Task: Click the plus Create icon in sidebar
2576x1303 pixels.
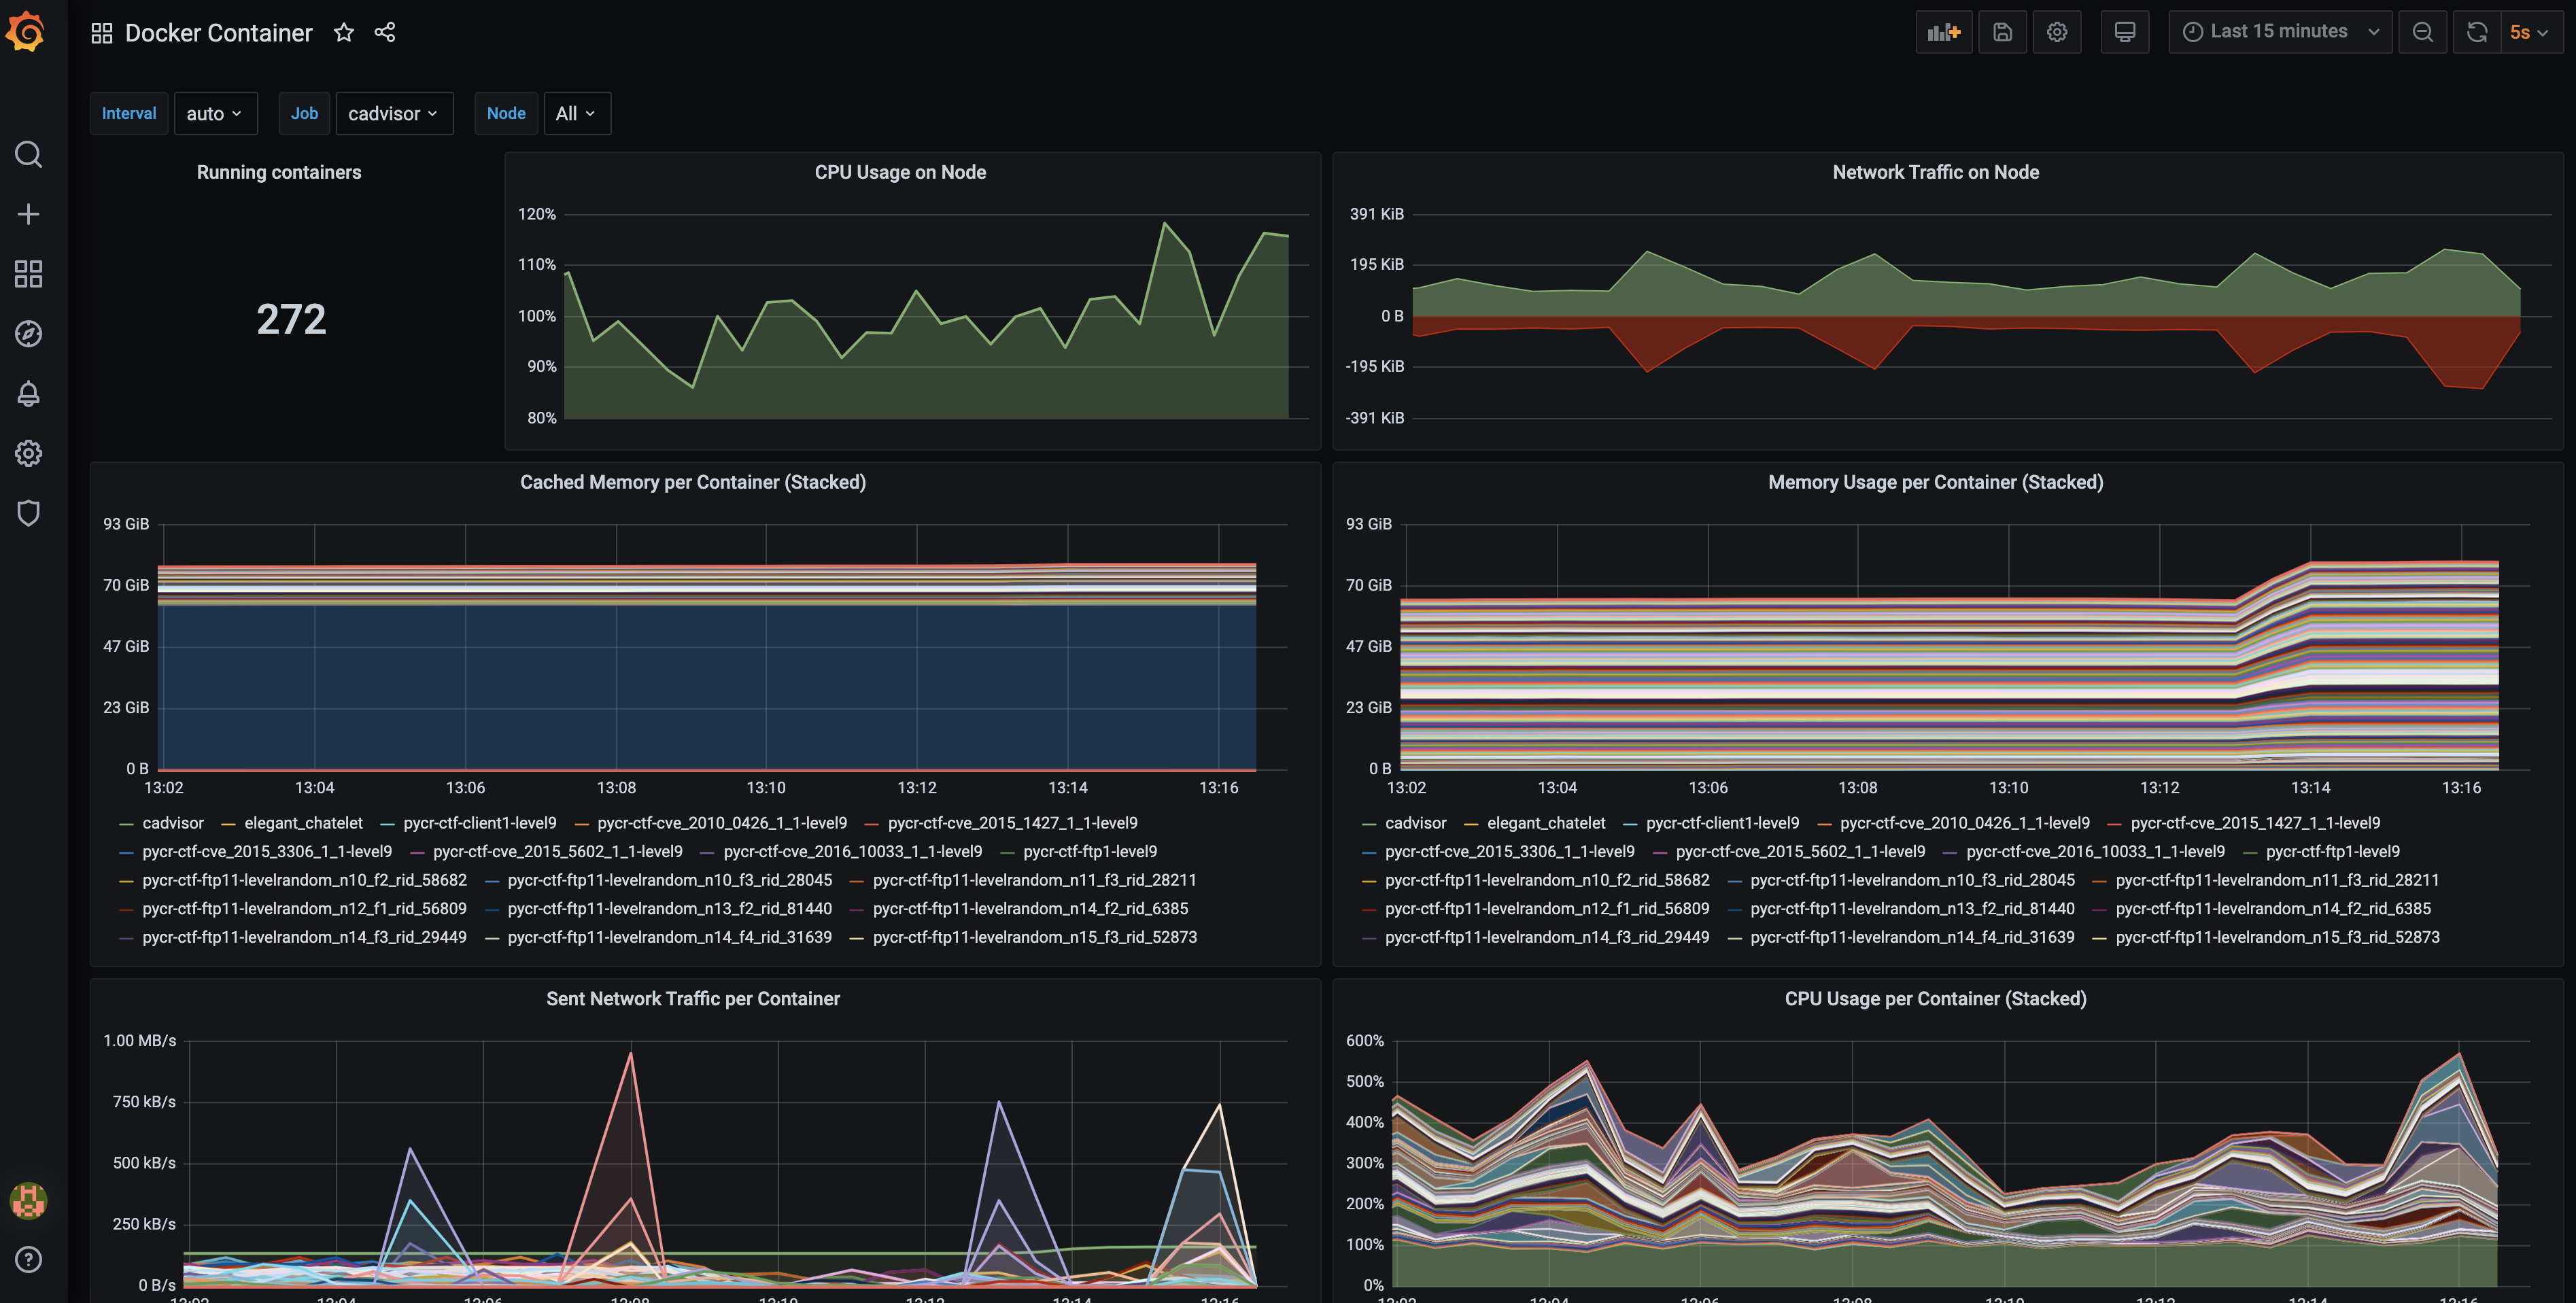Action: [28, 214]
